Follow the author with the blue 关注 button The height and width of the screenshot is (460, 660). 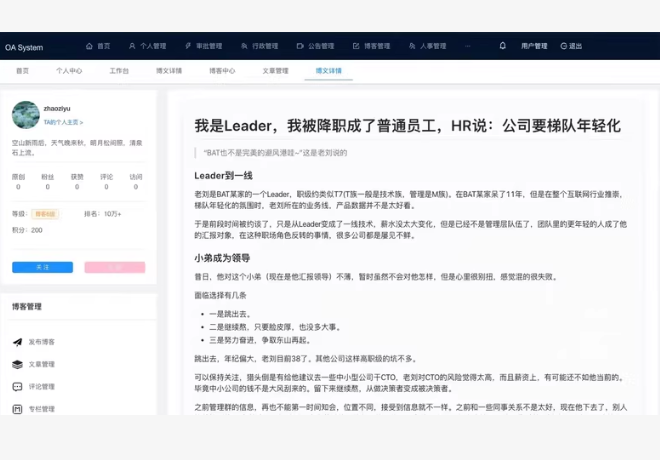[x=43, y=267]
